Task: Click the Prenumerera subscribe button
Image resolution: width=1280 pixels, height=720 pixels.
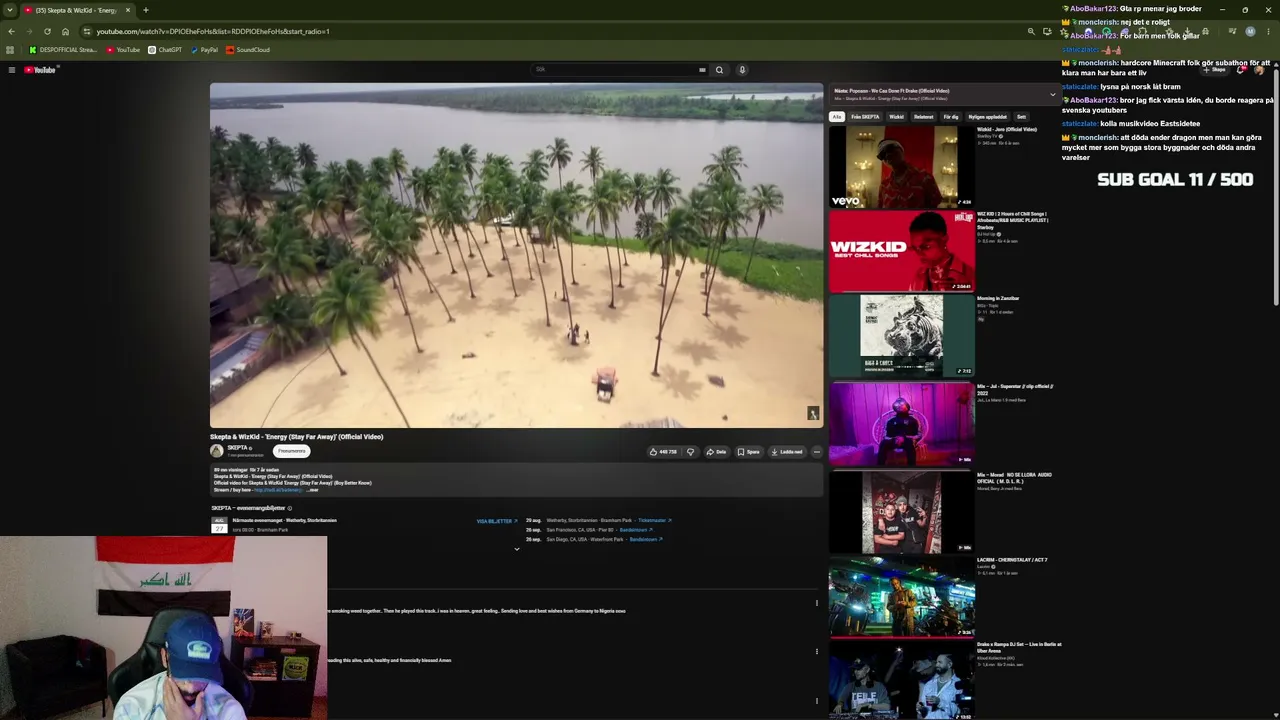Action: pyautogui.click(x=292, y=451)
